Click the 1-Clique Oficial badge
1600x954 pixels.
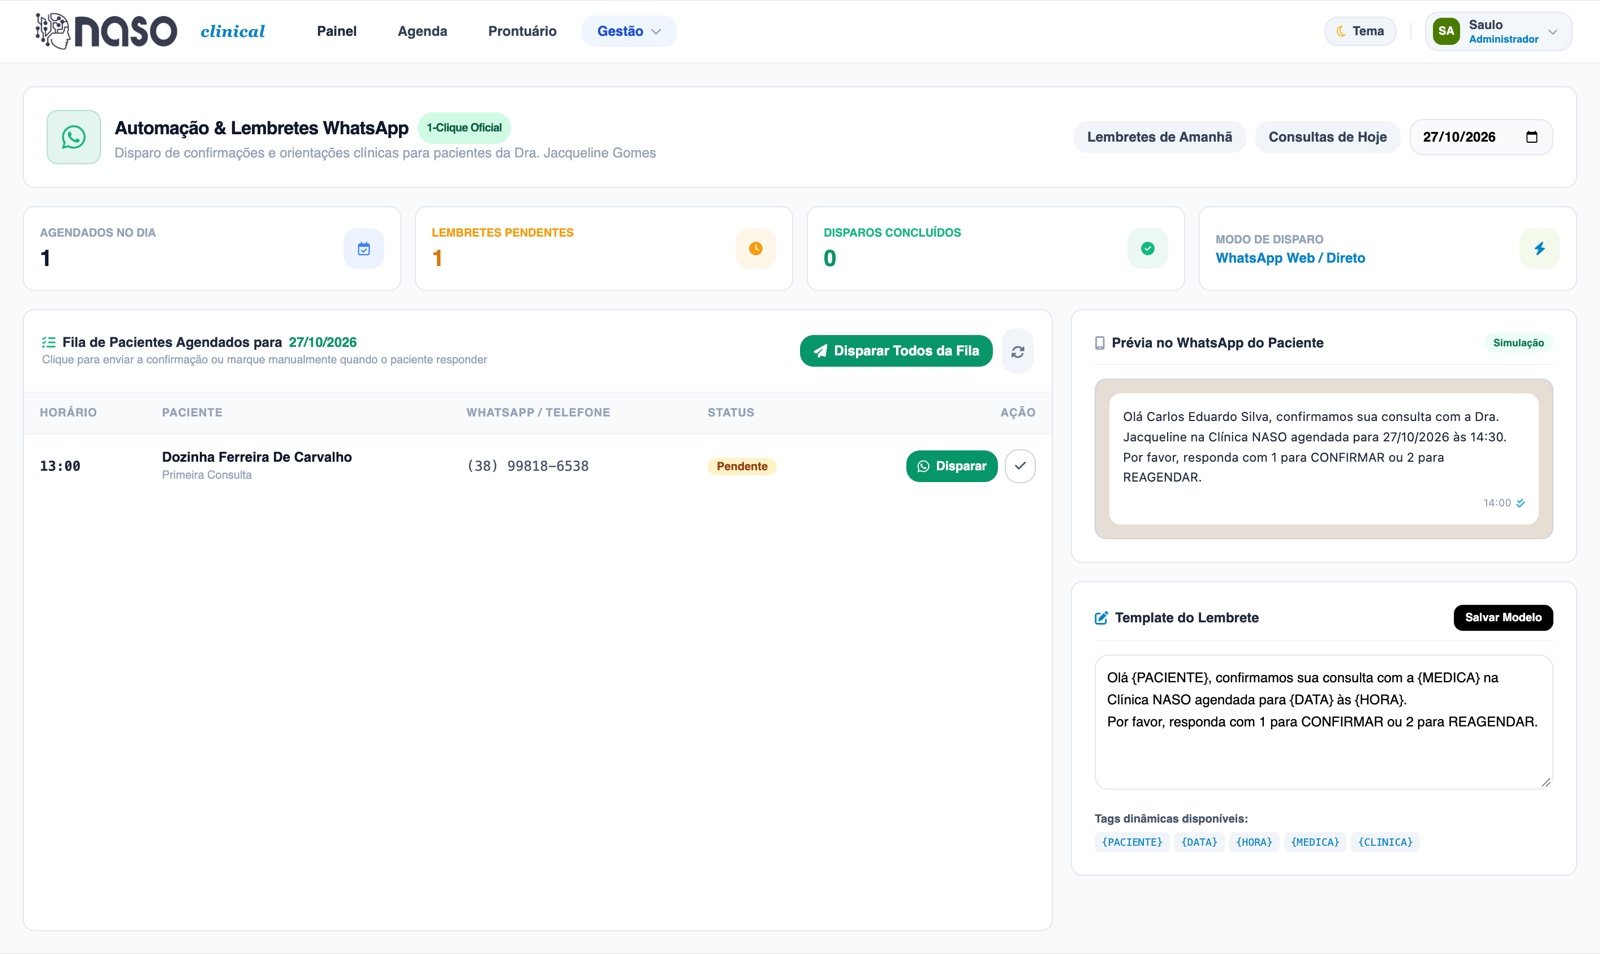coord(464,128)
